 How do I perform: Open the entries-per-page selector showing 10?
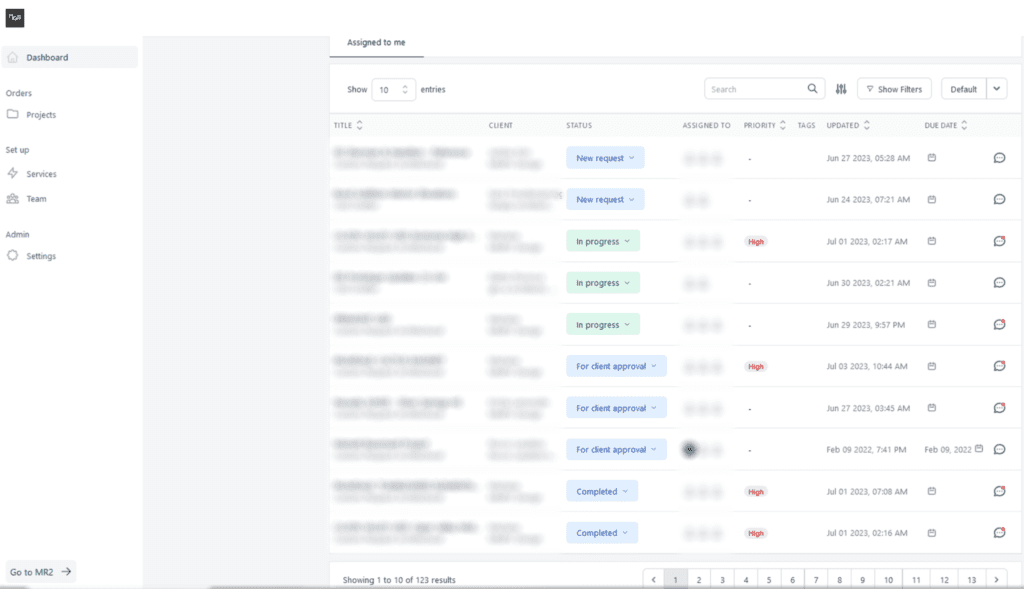tap(393, 89)
